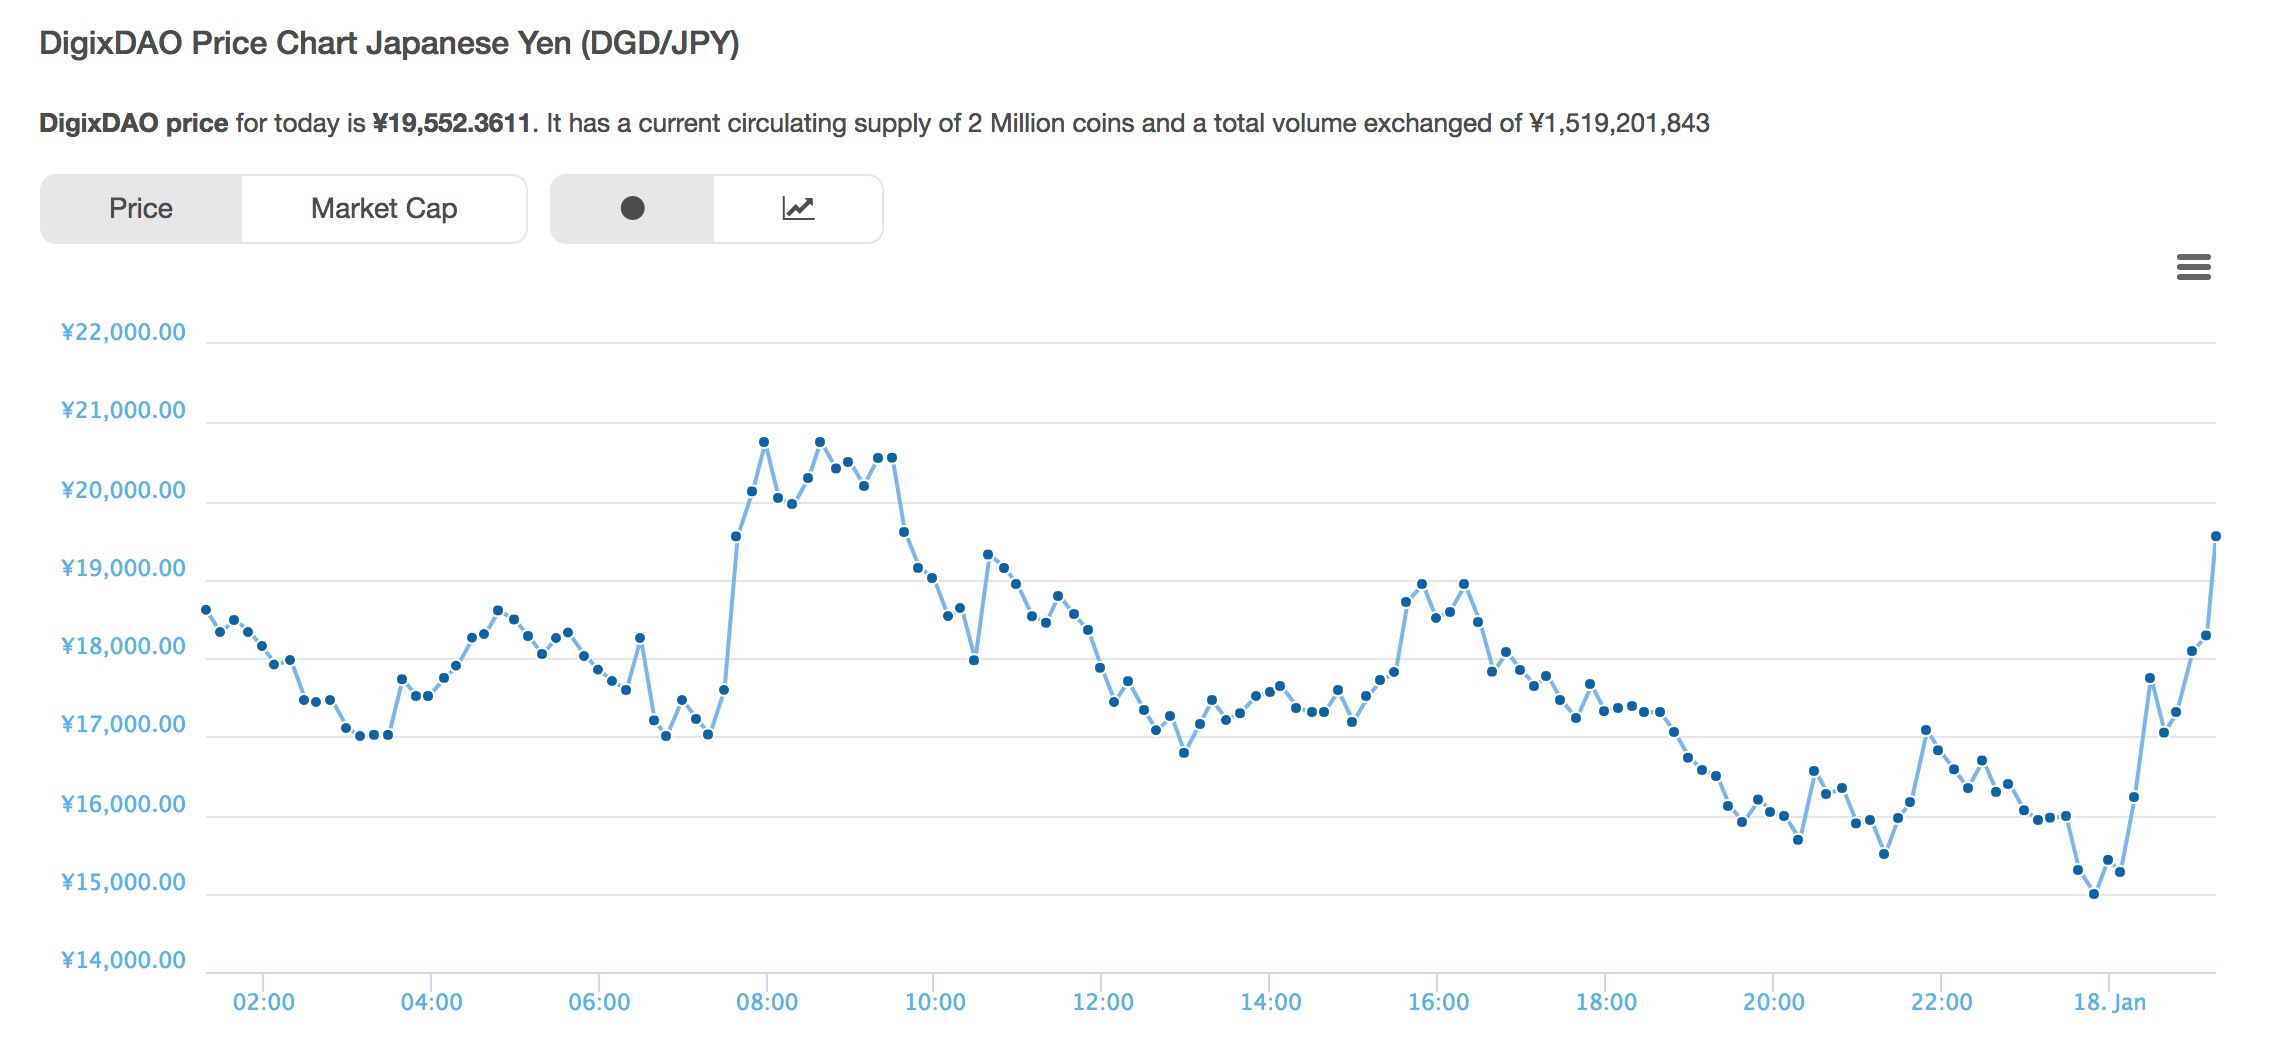Click the first data point at chart's left edge
This screenshot has height=1040, width=2272.
(206, 609)
